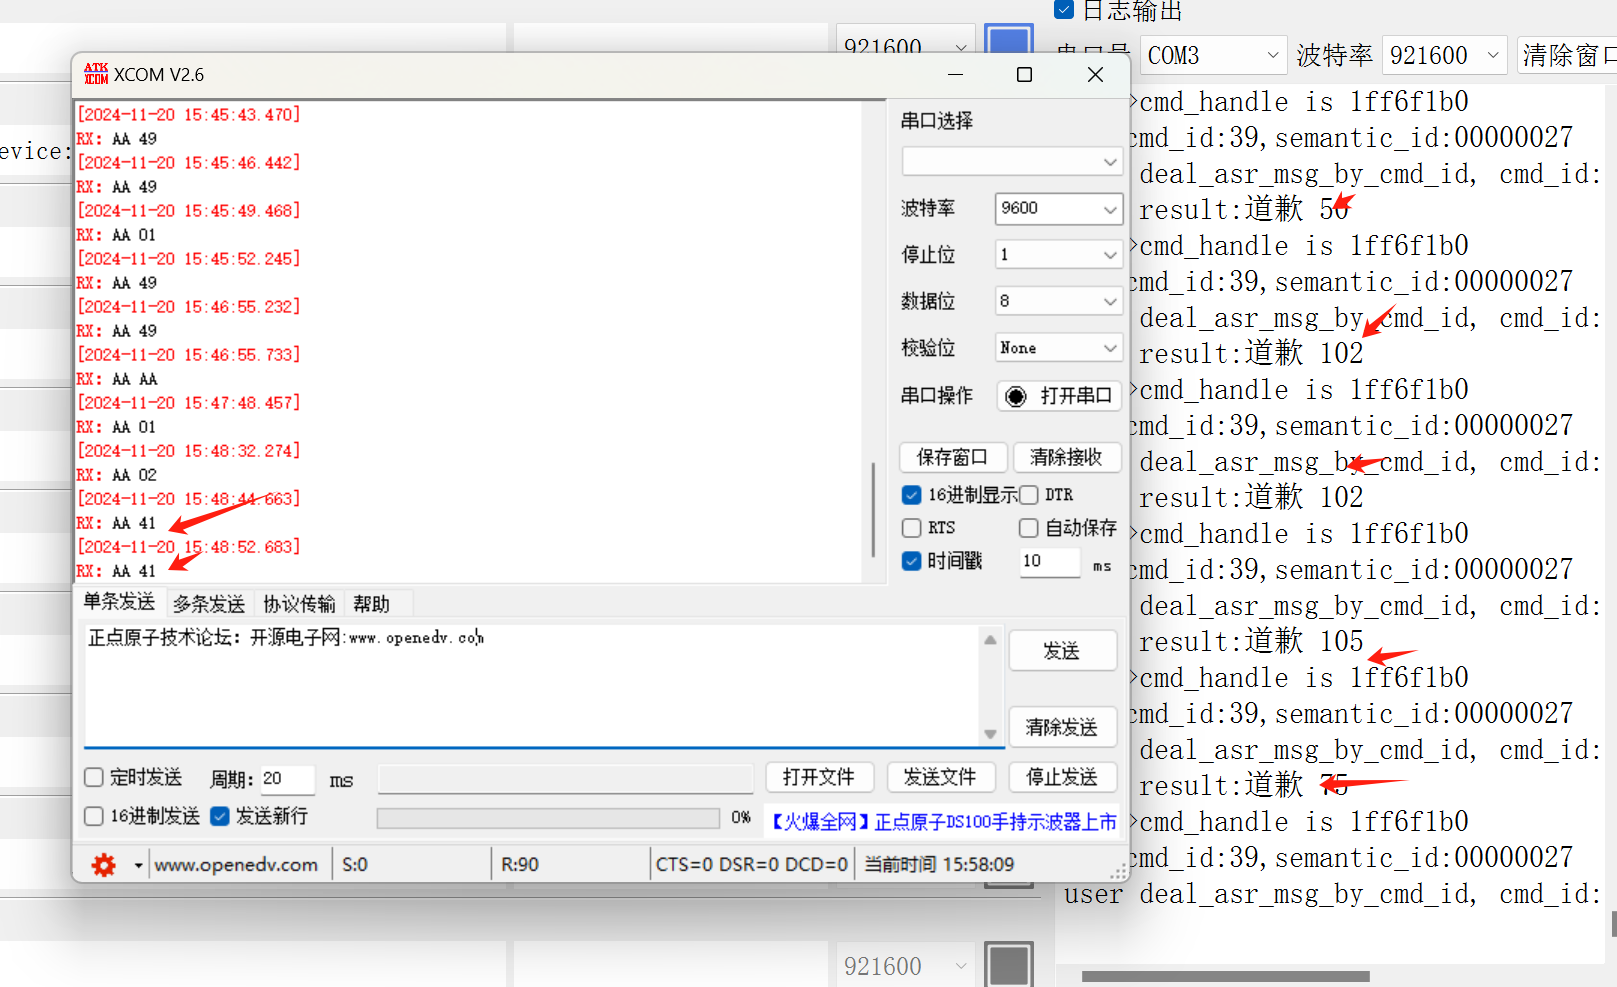Screen dimensions: 1617x987
Task: Expand the arrow next to the gear icon
Action: tap(136, 864)
